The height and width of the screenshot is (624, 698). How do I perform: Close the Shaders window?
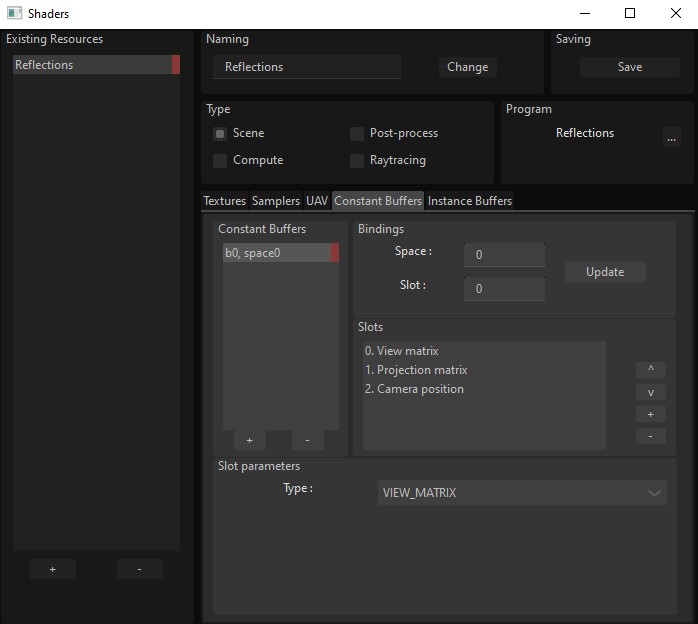675,13
